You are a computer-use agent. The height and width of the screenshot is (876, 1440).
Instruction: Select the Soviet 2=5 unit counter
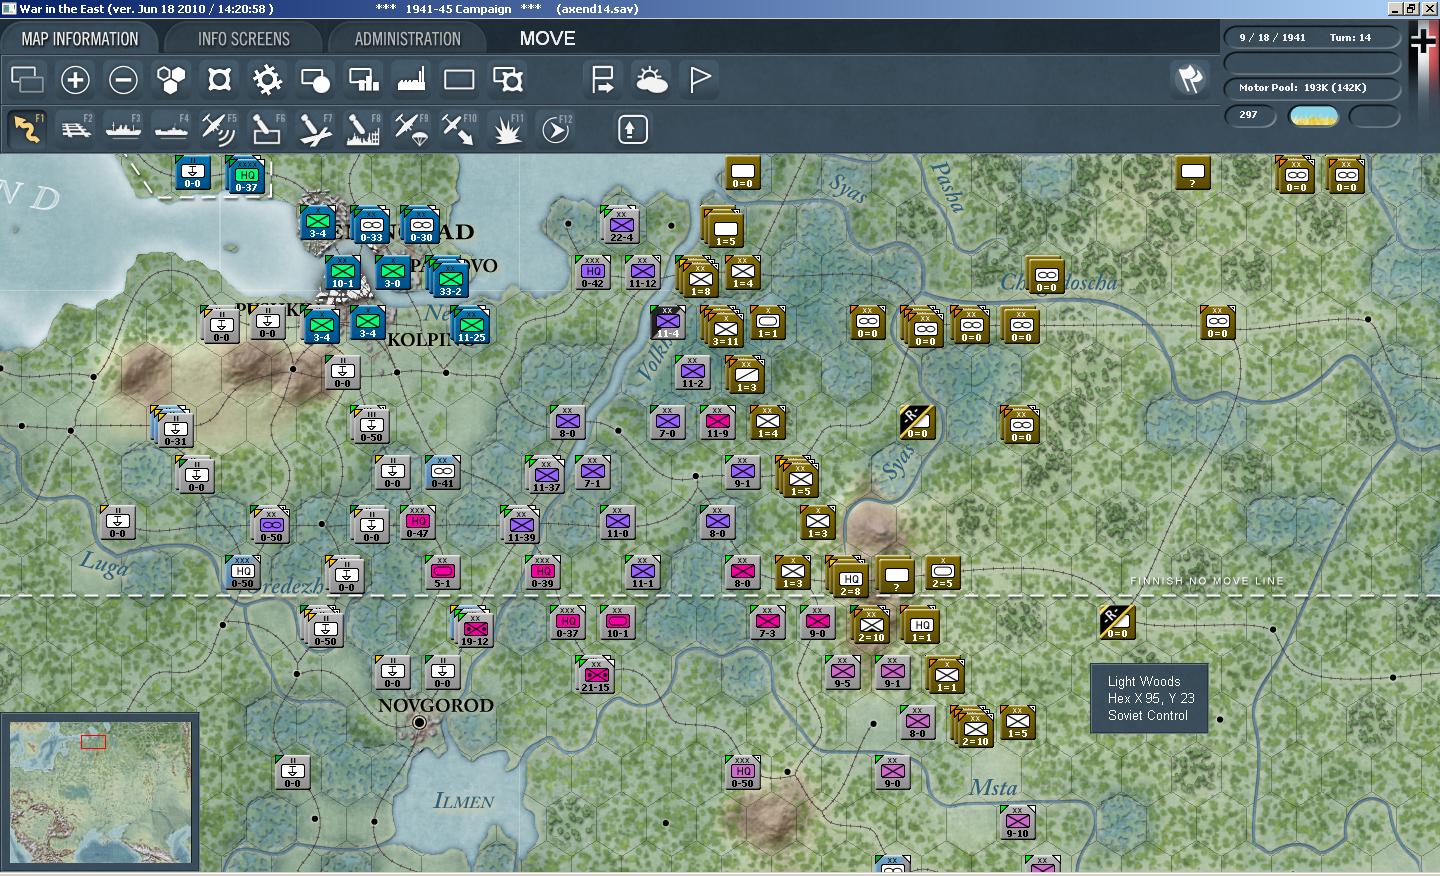point(942,572)
